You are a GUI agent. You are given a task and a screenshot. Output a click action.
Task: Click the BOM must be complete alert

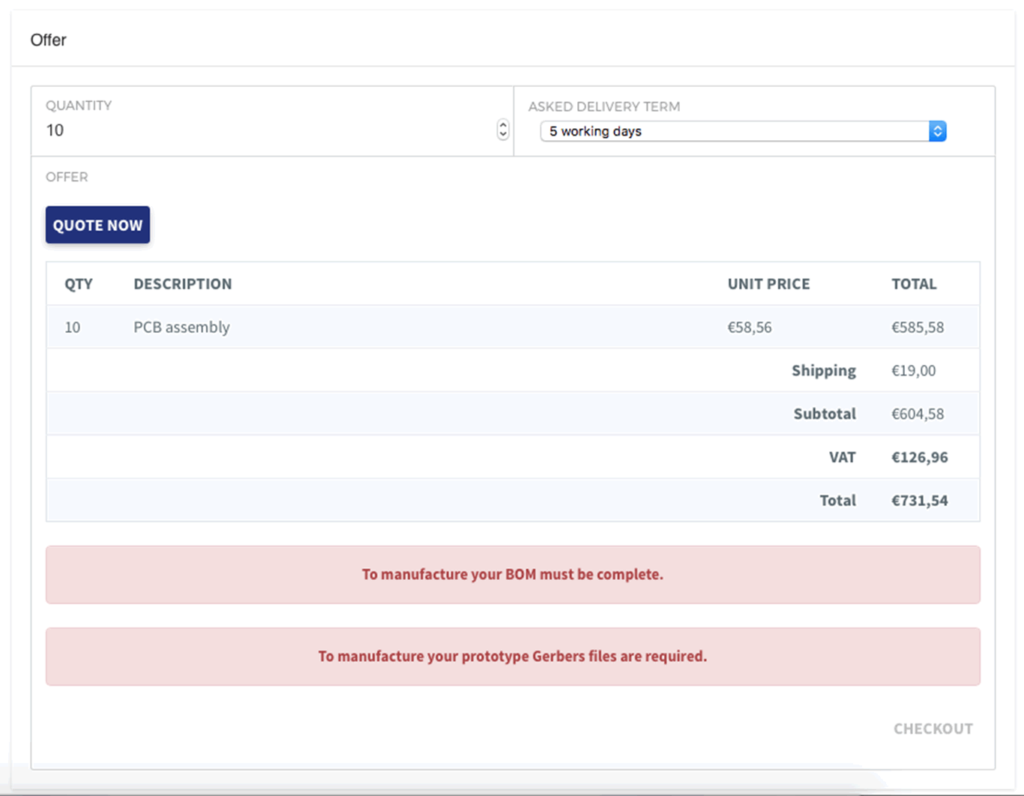click(x=512, y=575)
